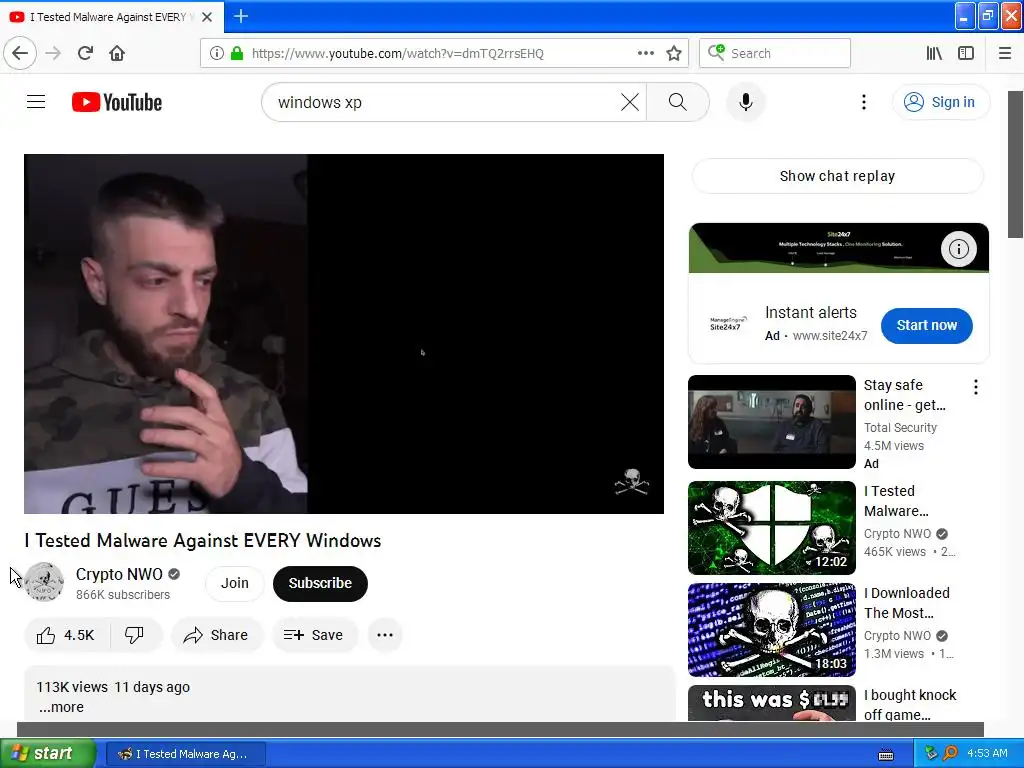The image size is (1024, 768).
Task: Open more actions menu beside Save
Action: coord(385,635)
